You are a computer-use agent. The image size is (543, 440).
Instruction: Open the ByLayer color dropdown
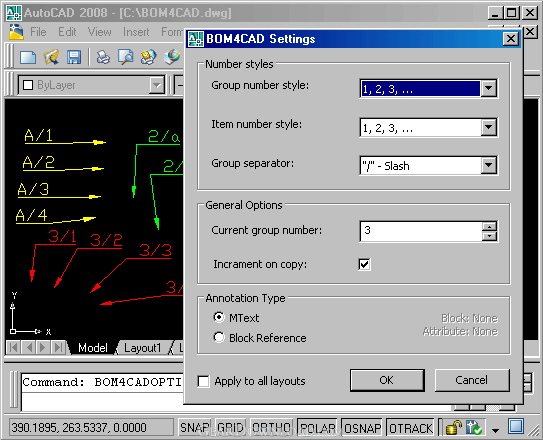coord(157,85)
